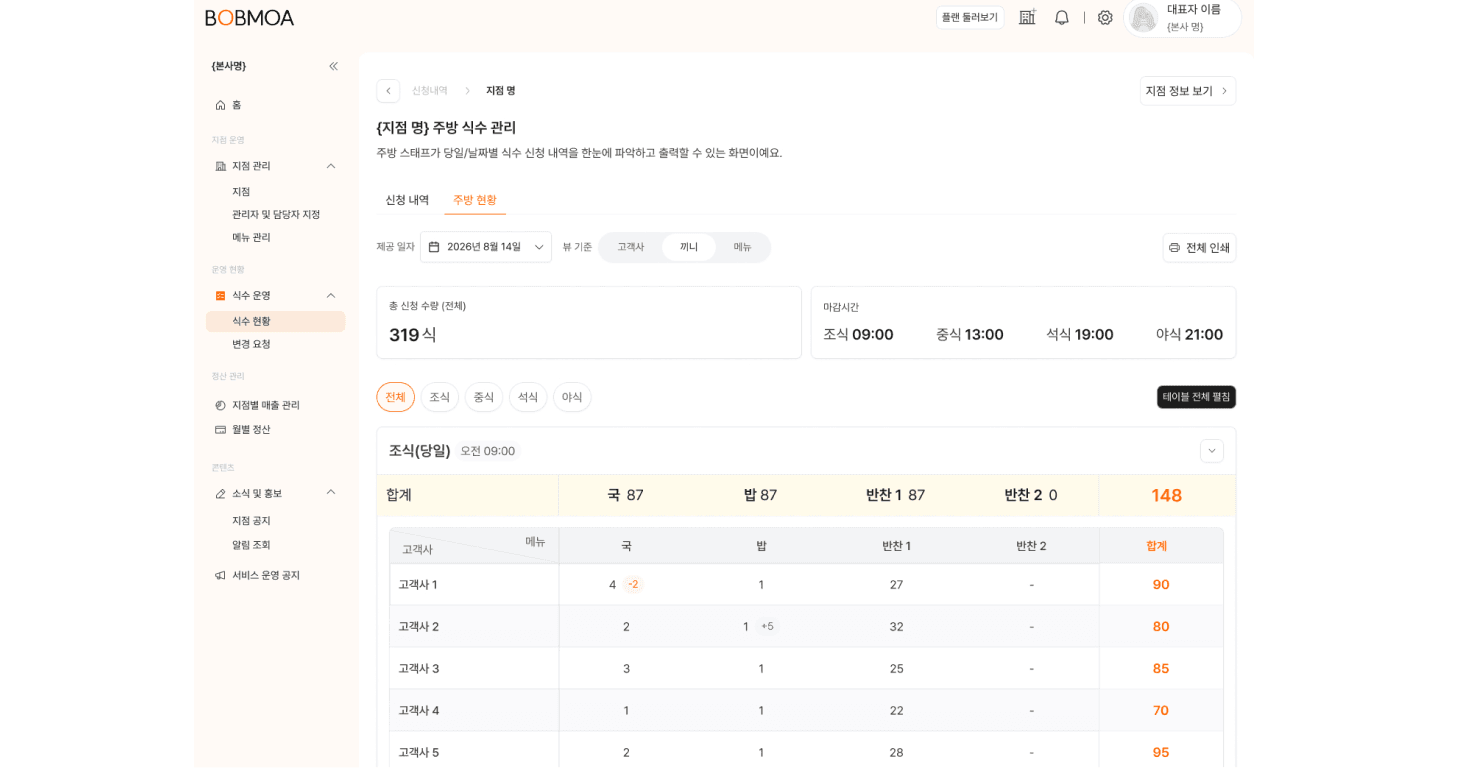Click the BOBMOA logo
The height and width of the screenshot is (768, 1472).
click(x=250, y=18)
